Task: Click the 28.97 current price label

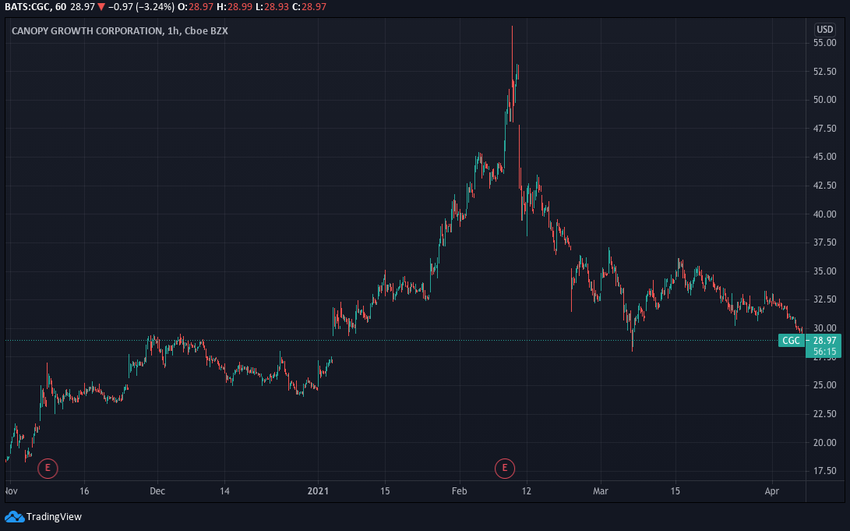Action: (825, 340)
